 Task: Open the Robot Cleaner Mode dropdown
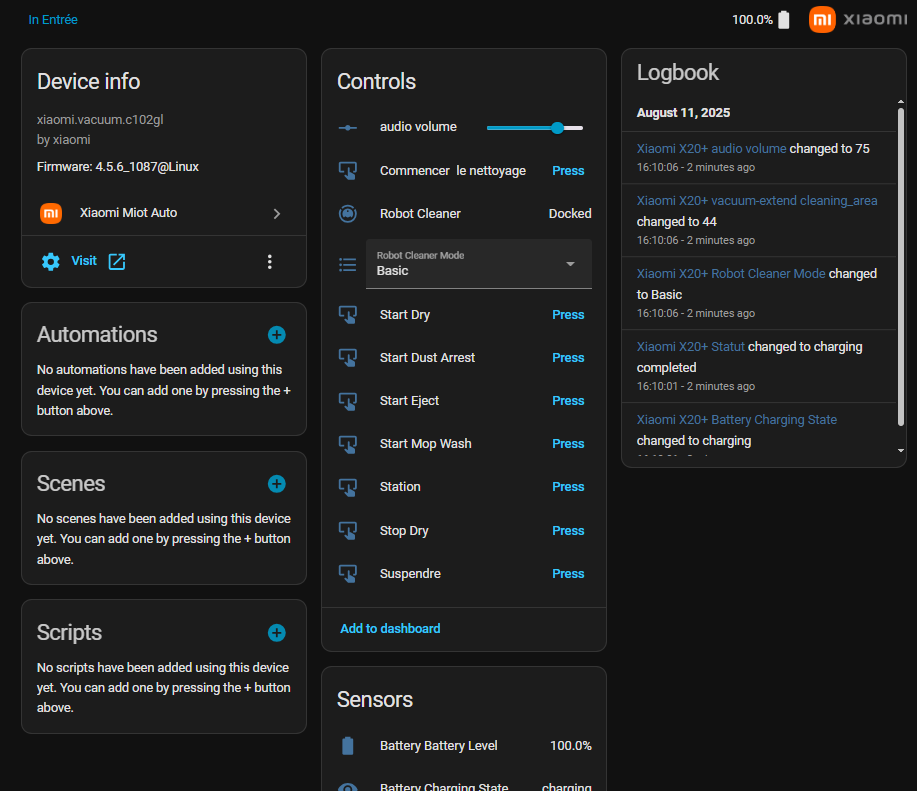(x=479, y=264)
